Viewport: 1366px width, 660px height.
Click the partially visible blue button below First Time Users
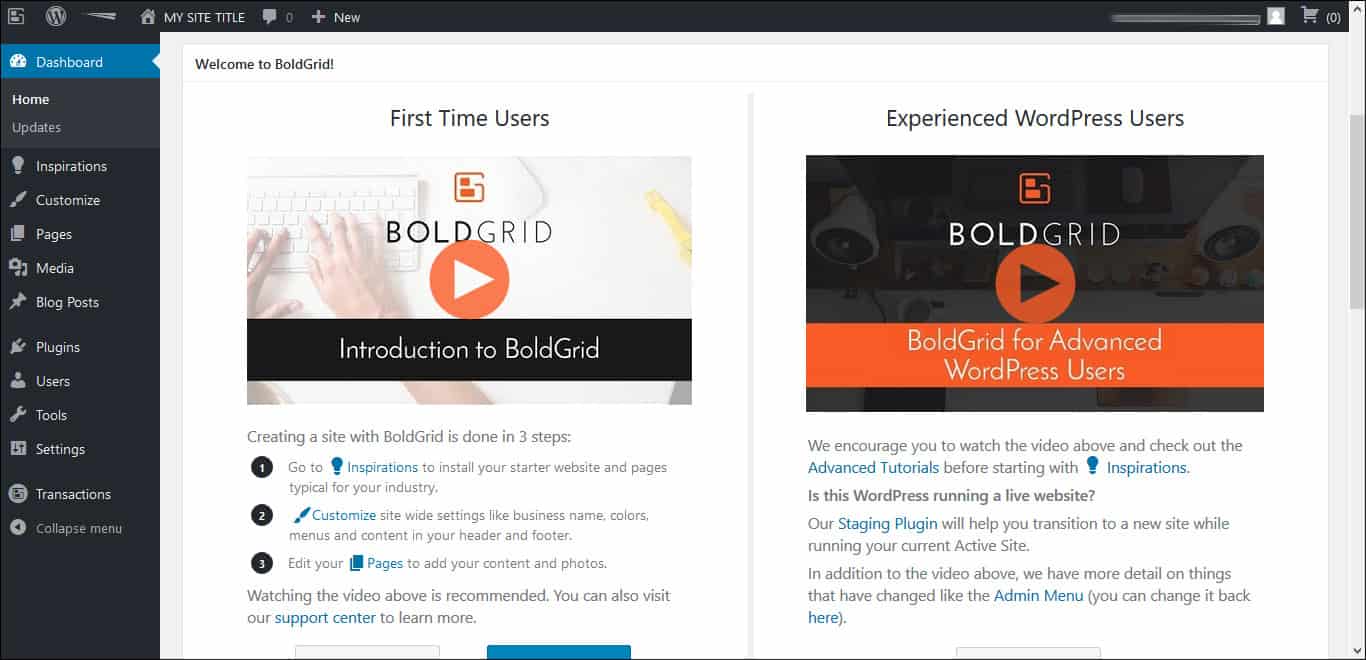[x=559, y=652]
